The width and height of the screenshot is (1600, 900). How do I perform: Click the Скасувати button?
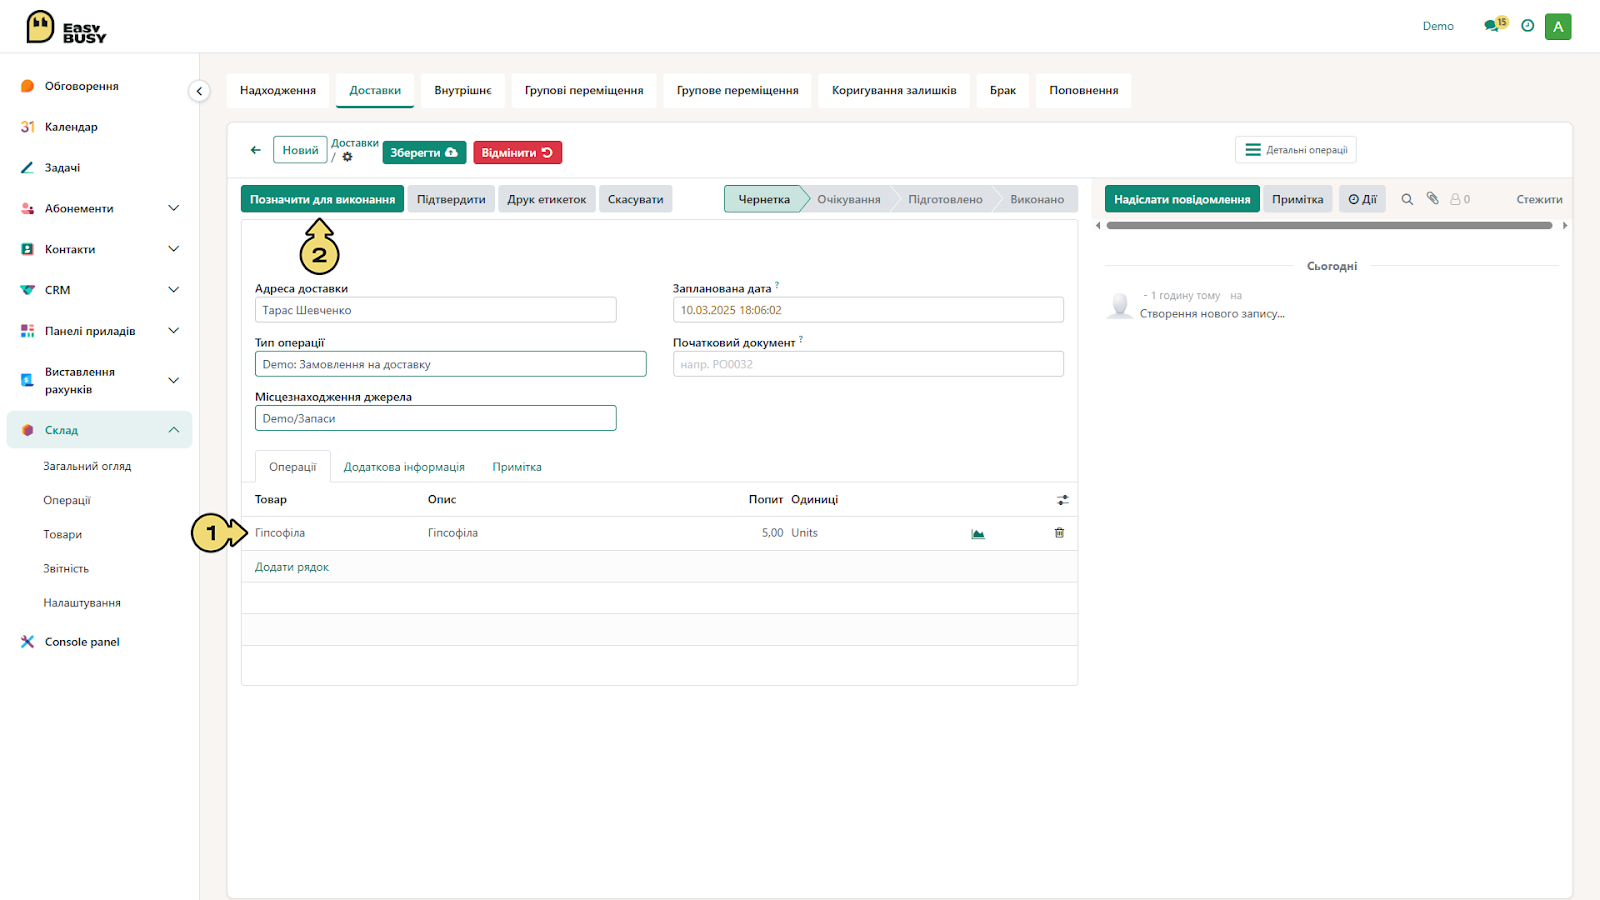coord(636,199)
